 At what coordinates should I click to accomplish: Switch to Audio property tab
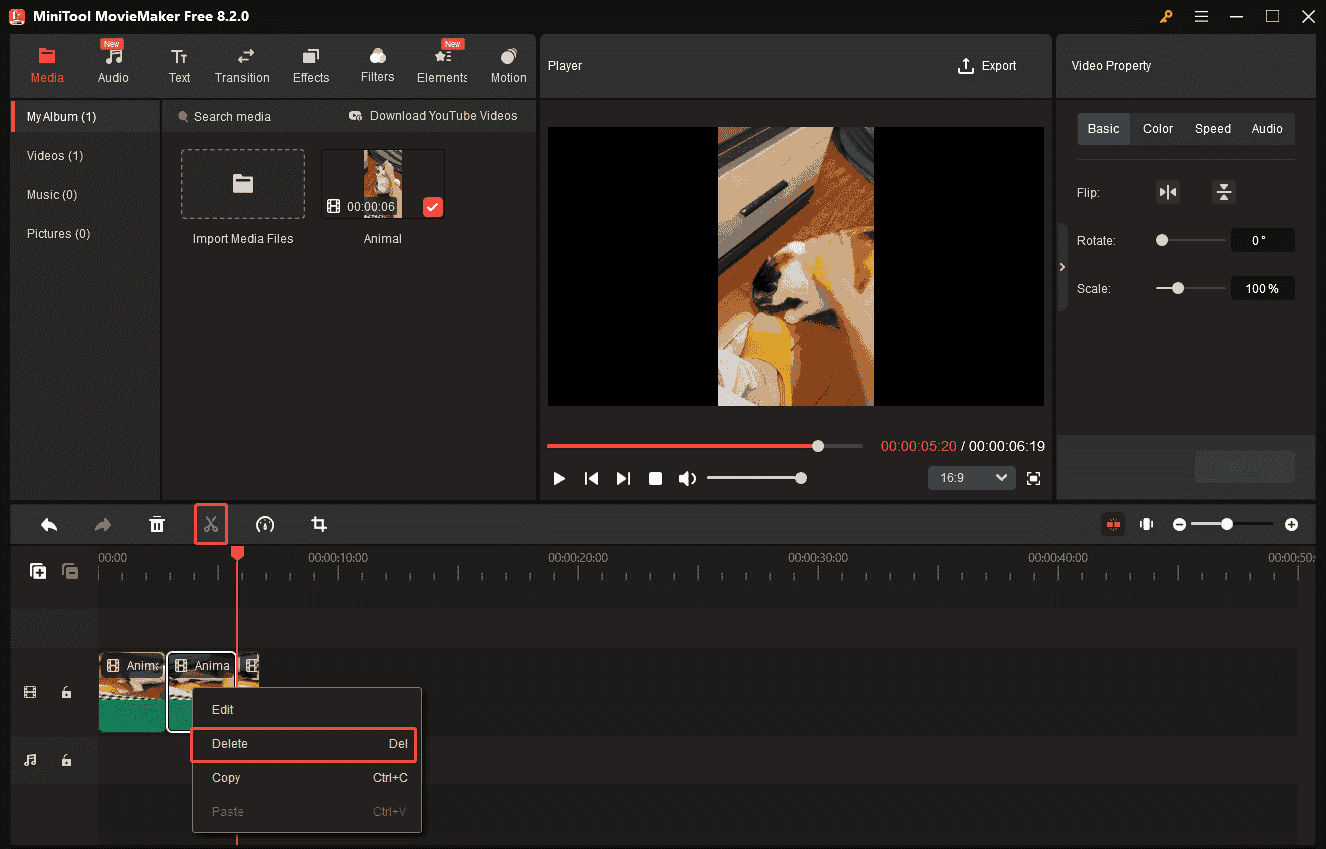(1267, 129)
